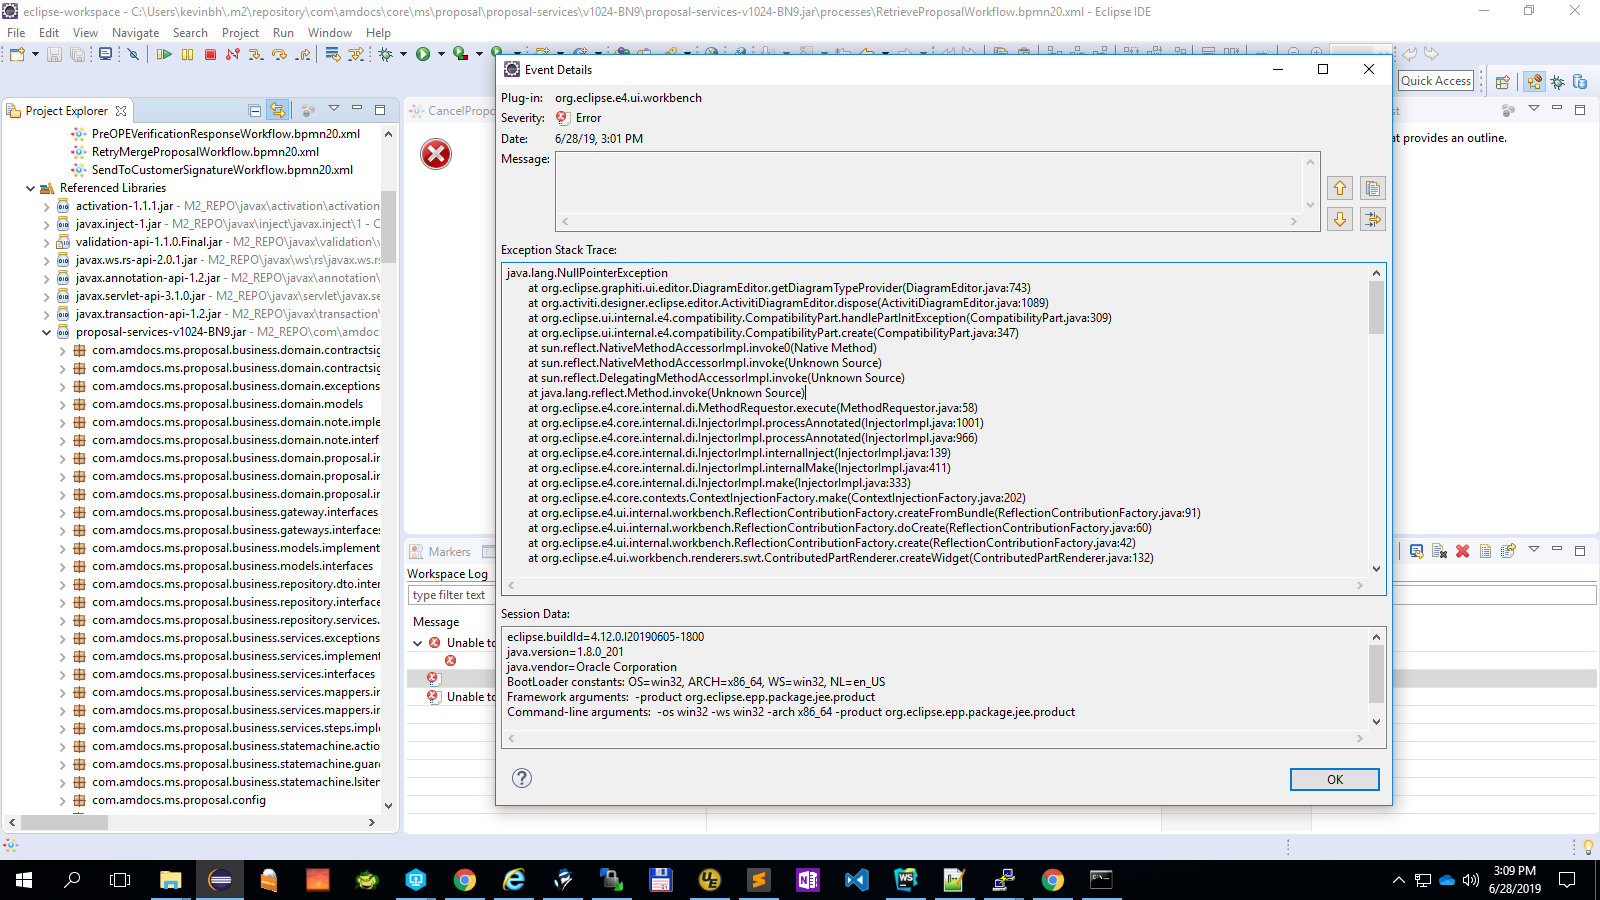Open the Navigate menu

(135, 33)
